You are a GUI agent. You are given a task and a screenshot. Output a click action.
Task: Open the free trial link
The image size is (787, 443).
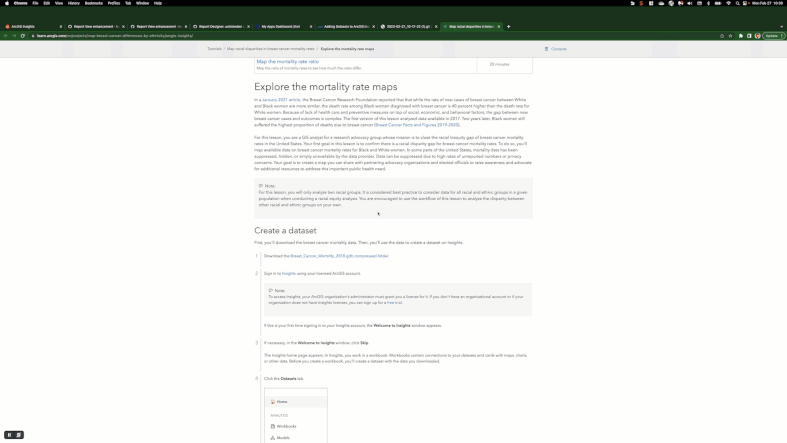point(394,303)
